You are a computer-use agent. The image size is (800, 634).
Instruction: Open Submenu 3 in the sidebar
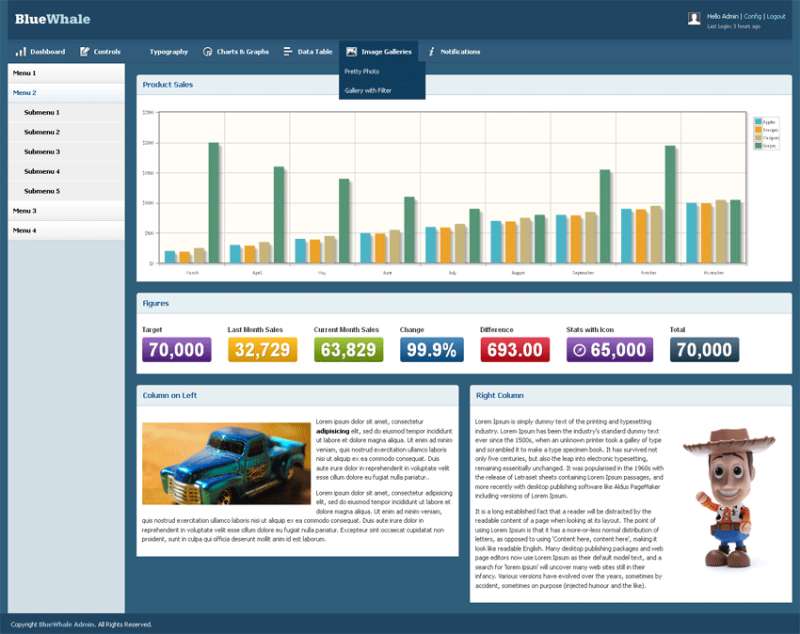(42, 152)
